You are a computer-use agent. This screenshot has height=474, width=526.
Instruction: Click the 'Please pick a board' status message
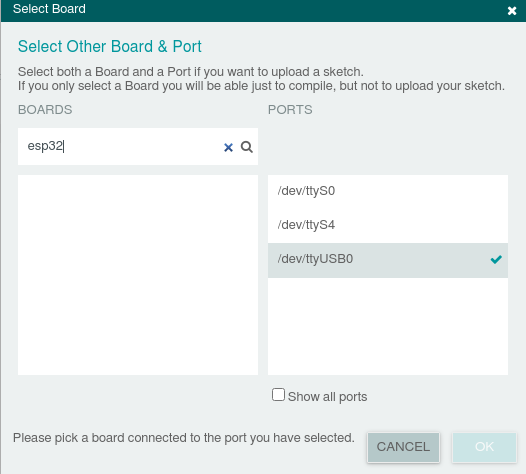tap(183, 438)
